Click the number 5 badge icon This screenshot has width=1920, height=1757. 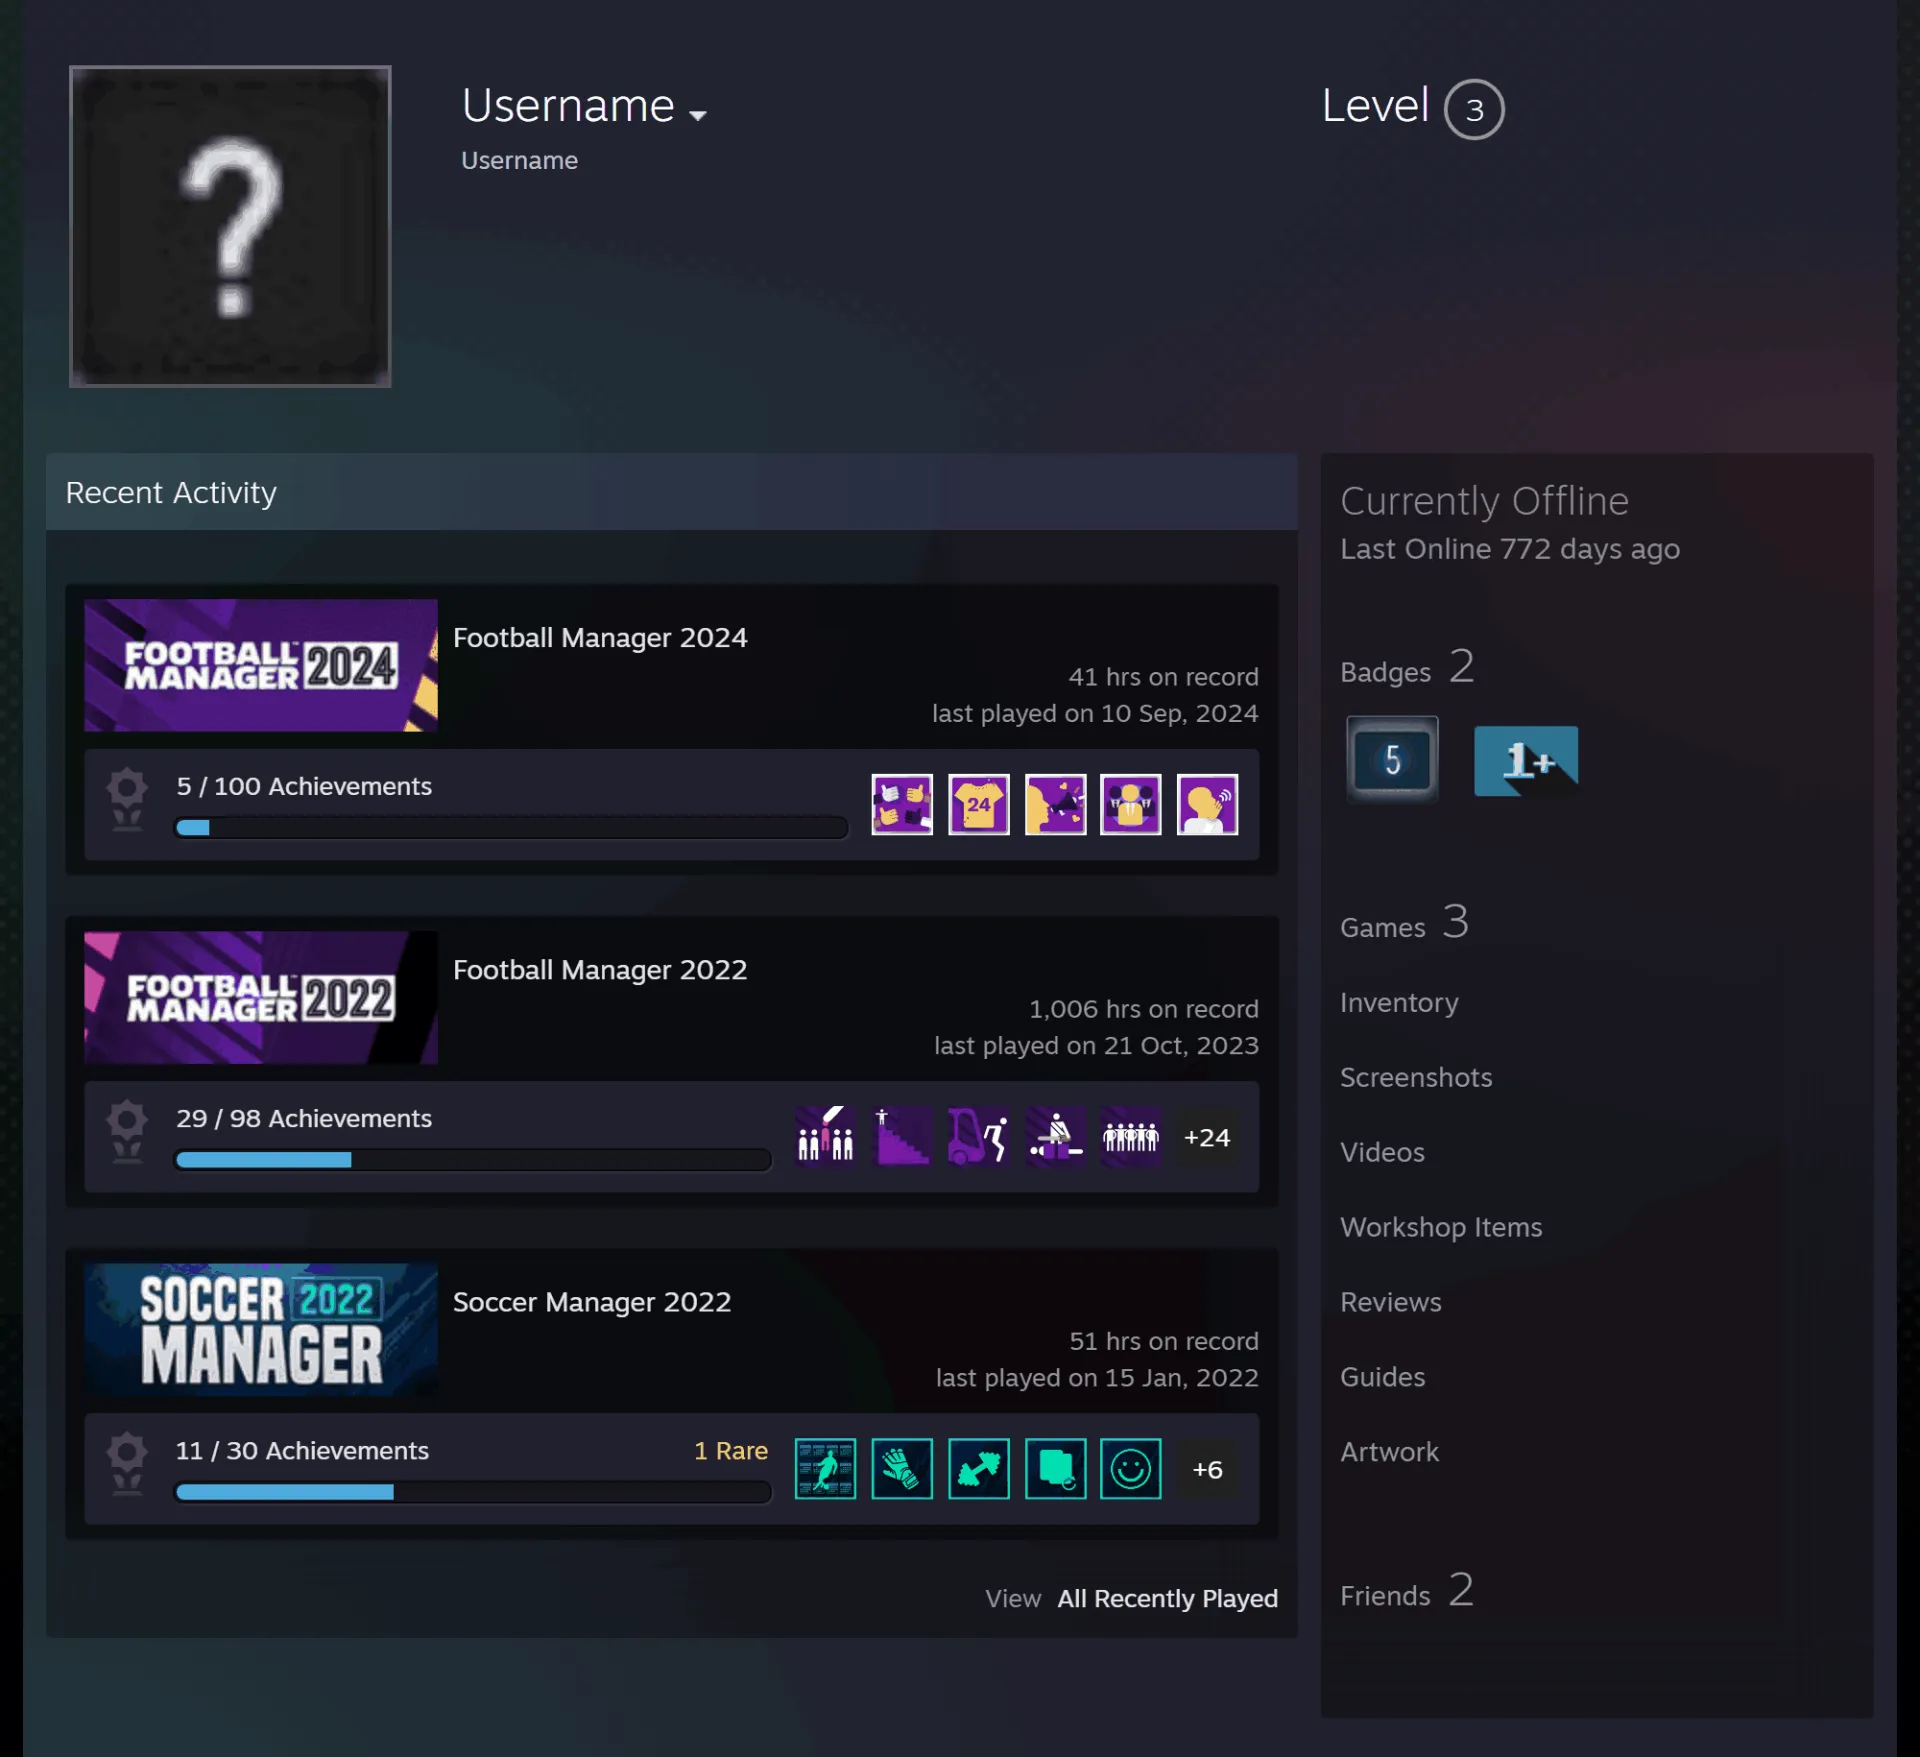tap(1392, 760)
